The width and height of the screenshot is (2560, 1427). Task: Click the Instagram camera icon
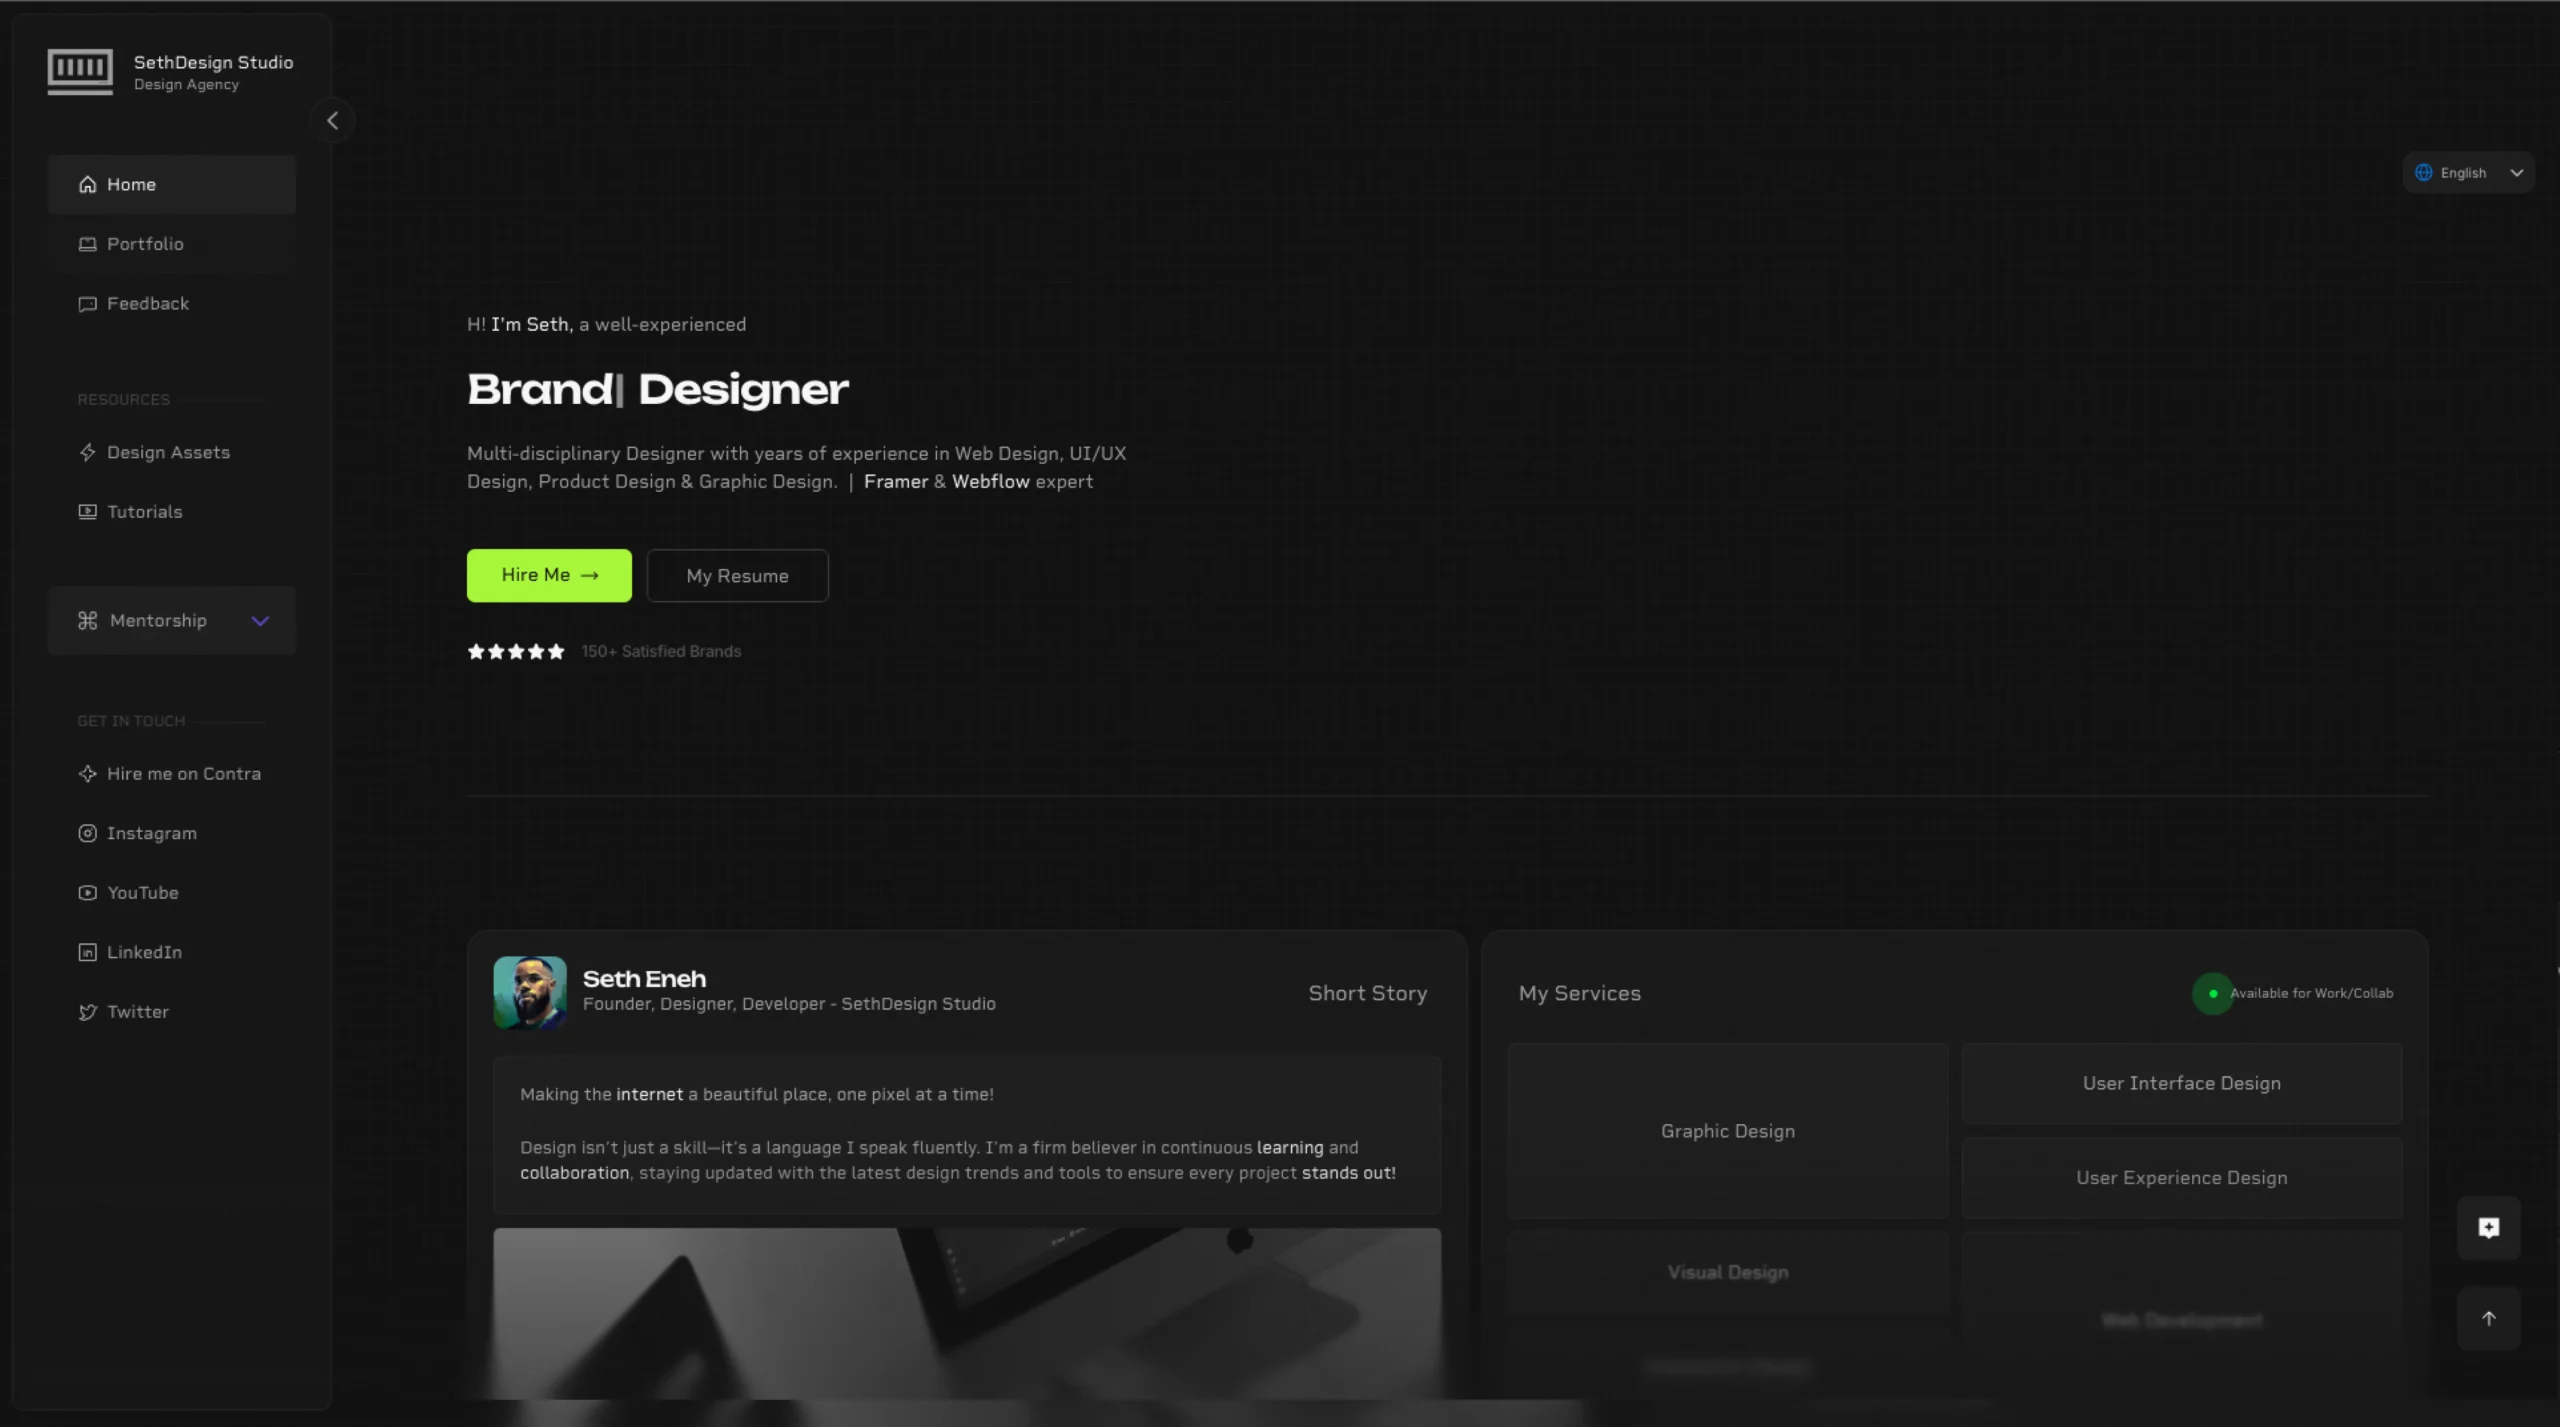point(88,834)
